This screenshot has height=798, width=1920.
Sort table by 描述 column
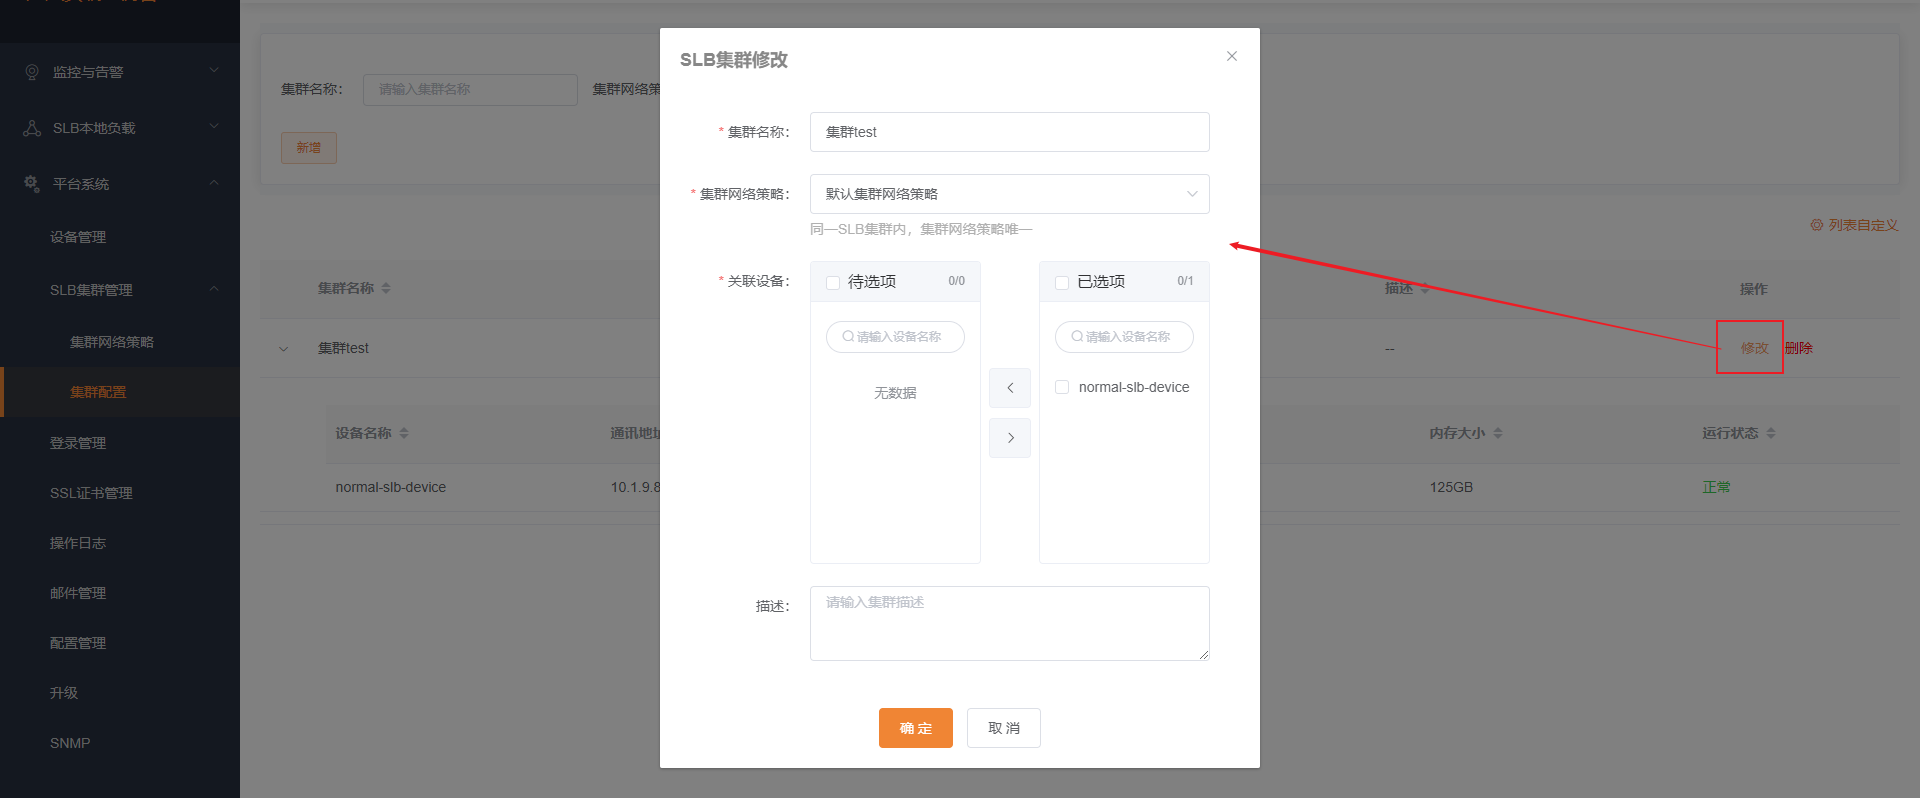(1425, 288)
